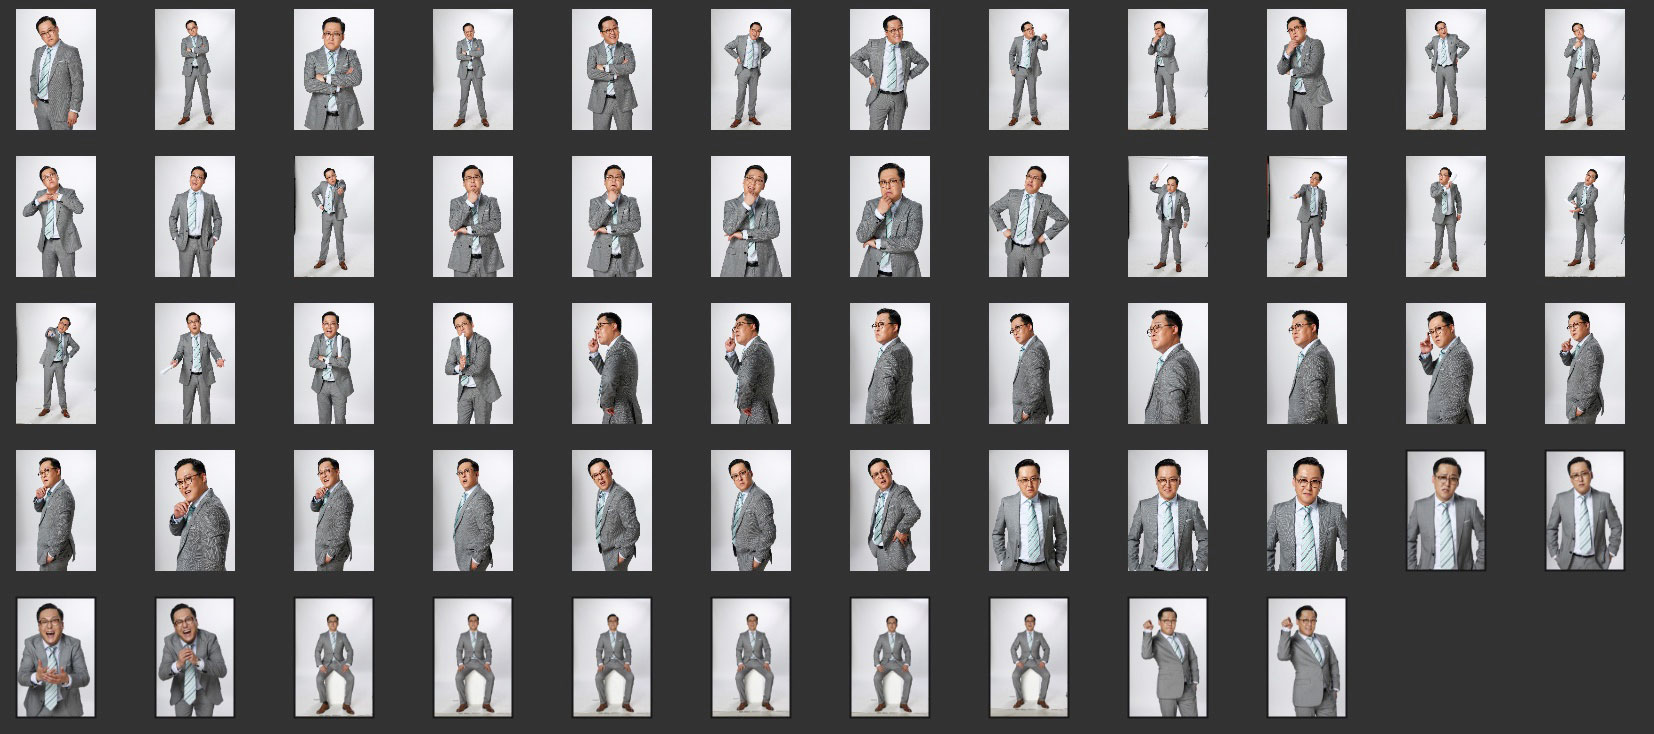1654x734 pixels.
Task: Pick the seventh top-row photo, hands on hips
Action: click(x=890, y=70)
